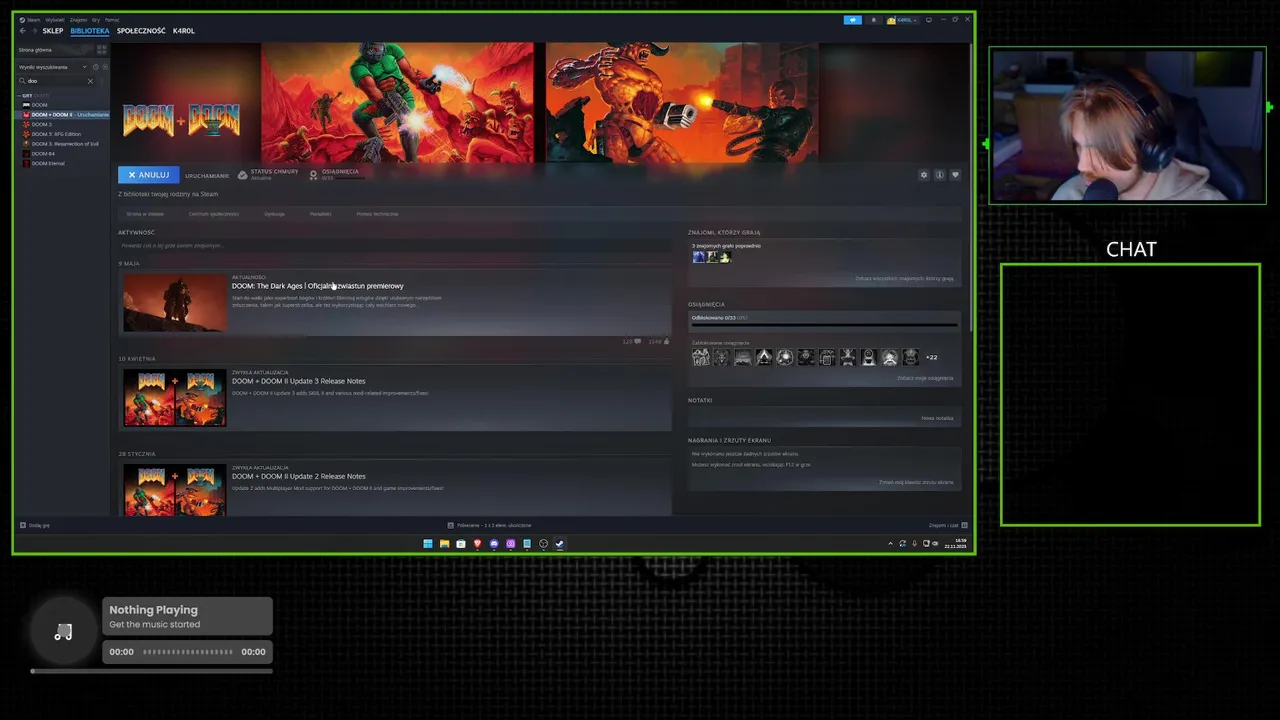Screen dimensions: 1280x720
Task: Go to K4R0L profile tab
Action: 184,31
